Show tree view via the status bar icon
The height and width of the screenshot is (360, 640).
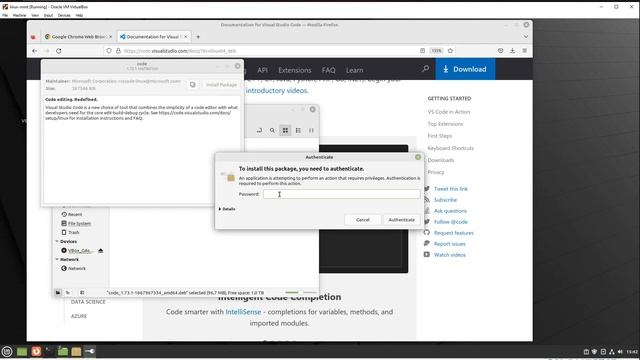(68, 292)
